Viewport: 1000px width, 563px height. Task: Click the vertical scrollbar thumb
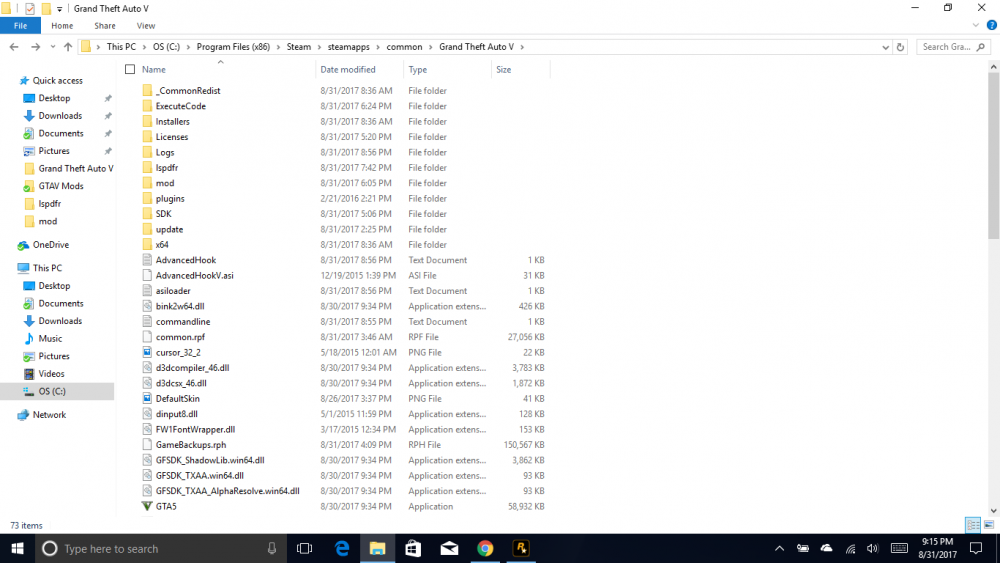[994, 155]
